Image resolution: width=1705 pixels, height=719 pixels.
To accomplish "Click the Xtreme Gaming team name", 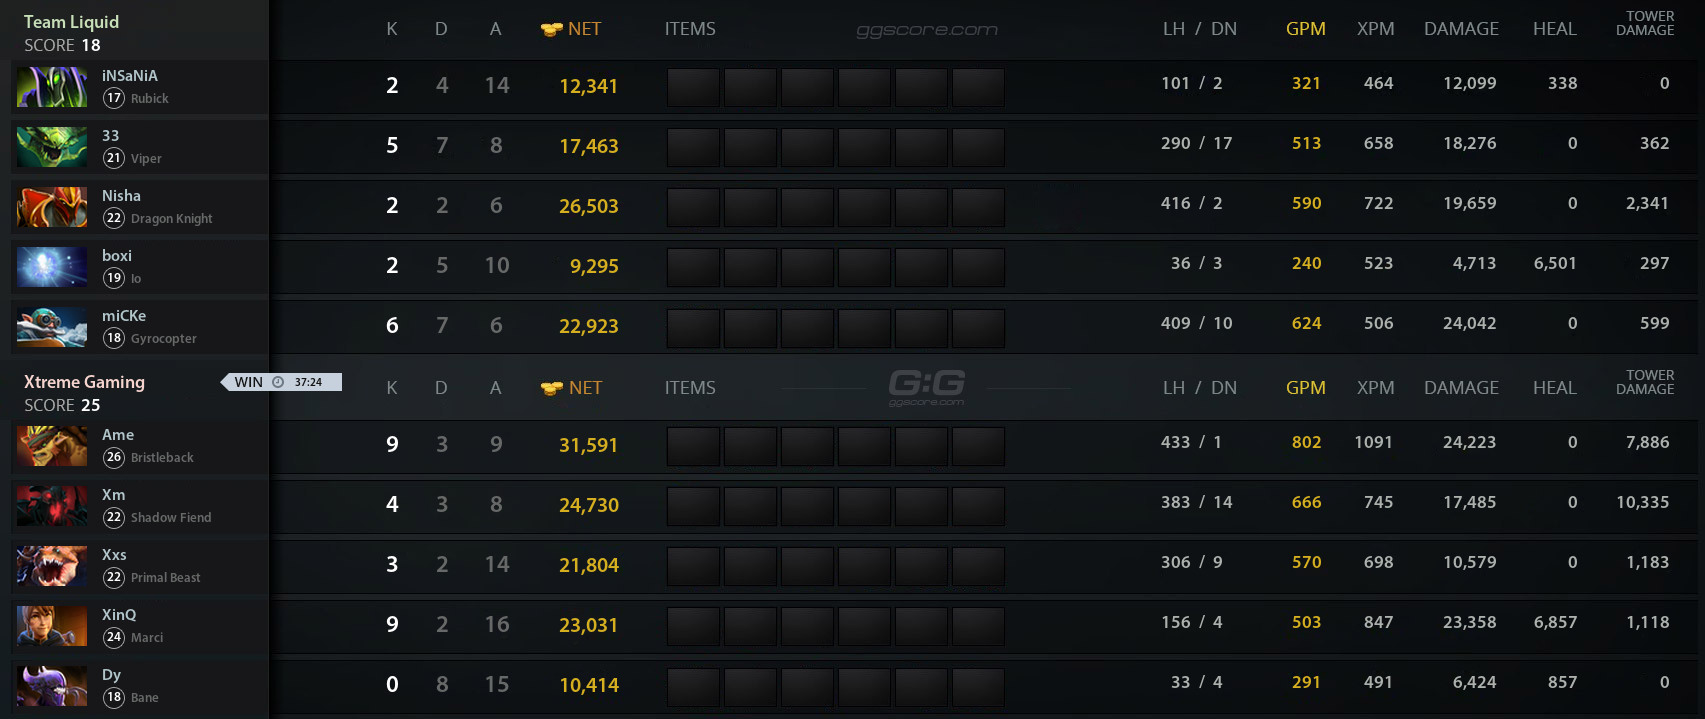I will 85,382.
